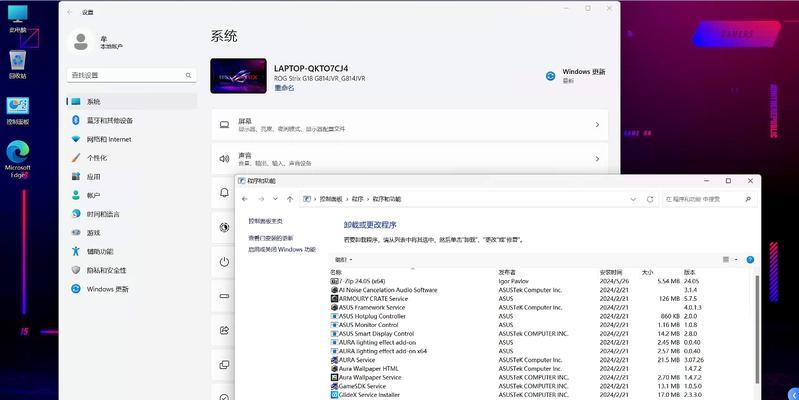Open 控制面板主页 (Control Panel Home) link

(x=265, y=221)
